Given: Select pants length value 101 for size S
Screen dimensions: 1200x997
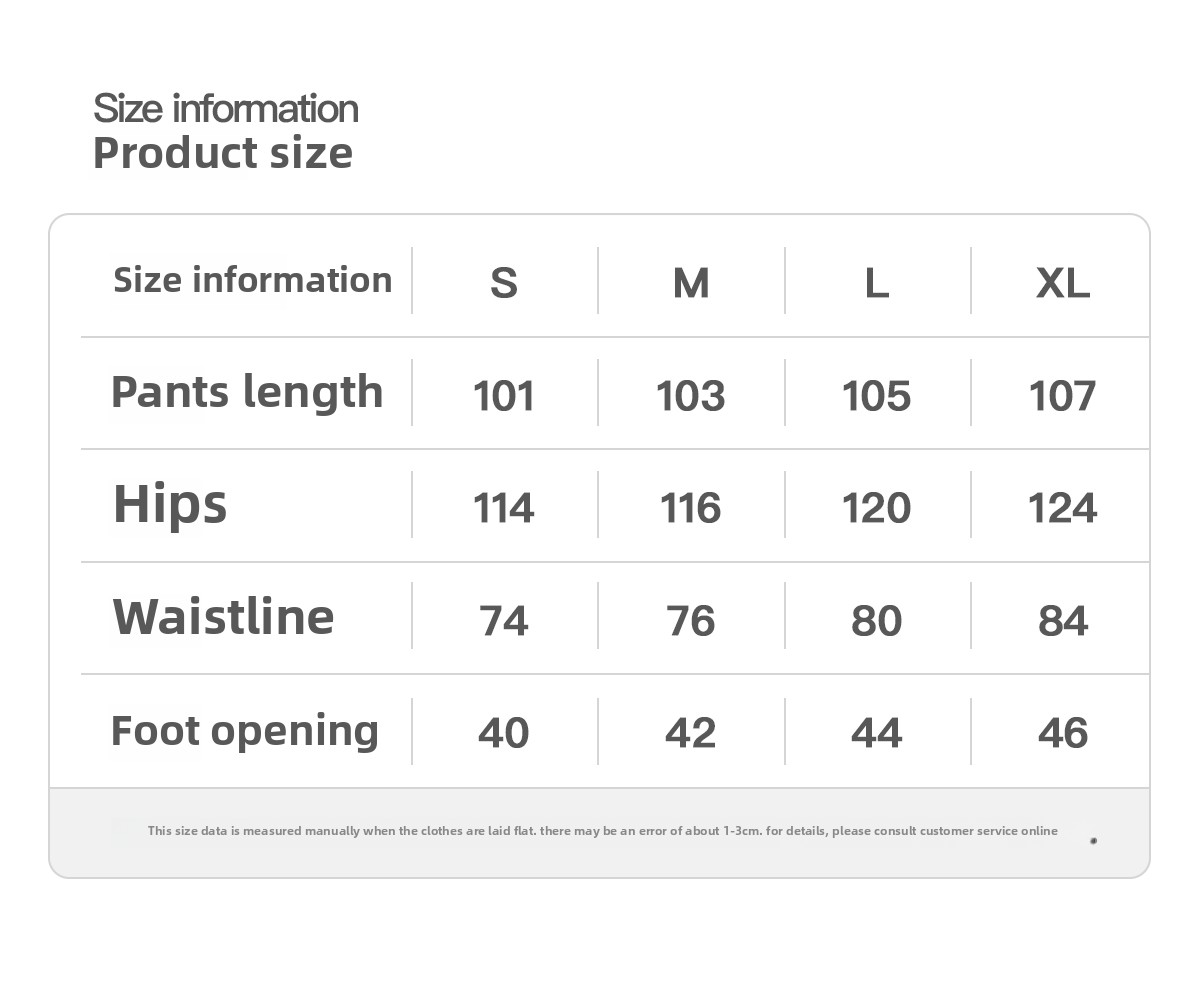Looking at the screenshot, I should 504,395.
